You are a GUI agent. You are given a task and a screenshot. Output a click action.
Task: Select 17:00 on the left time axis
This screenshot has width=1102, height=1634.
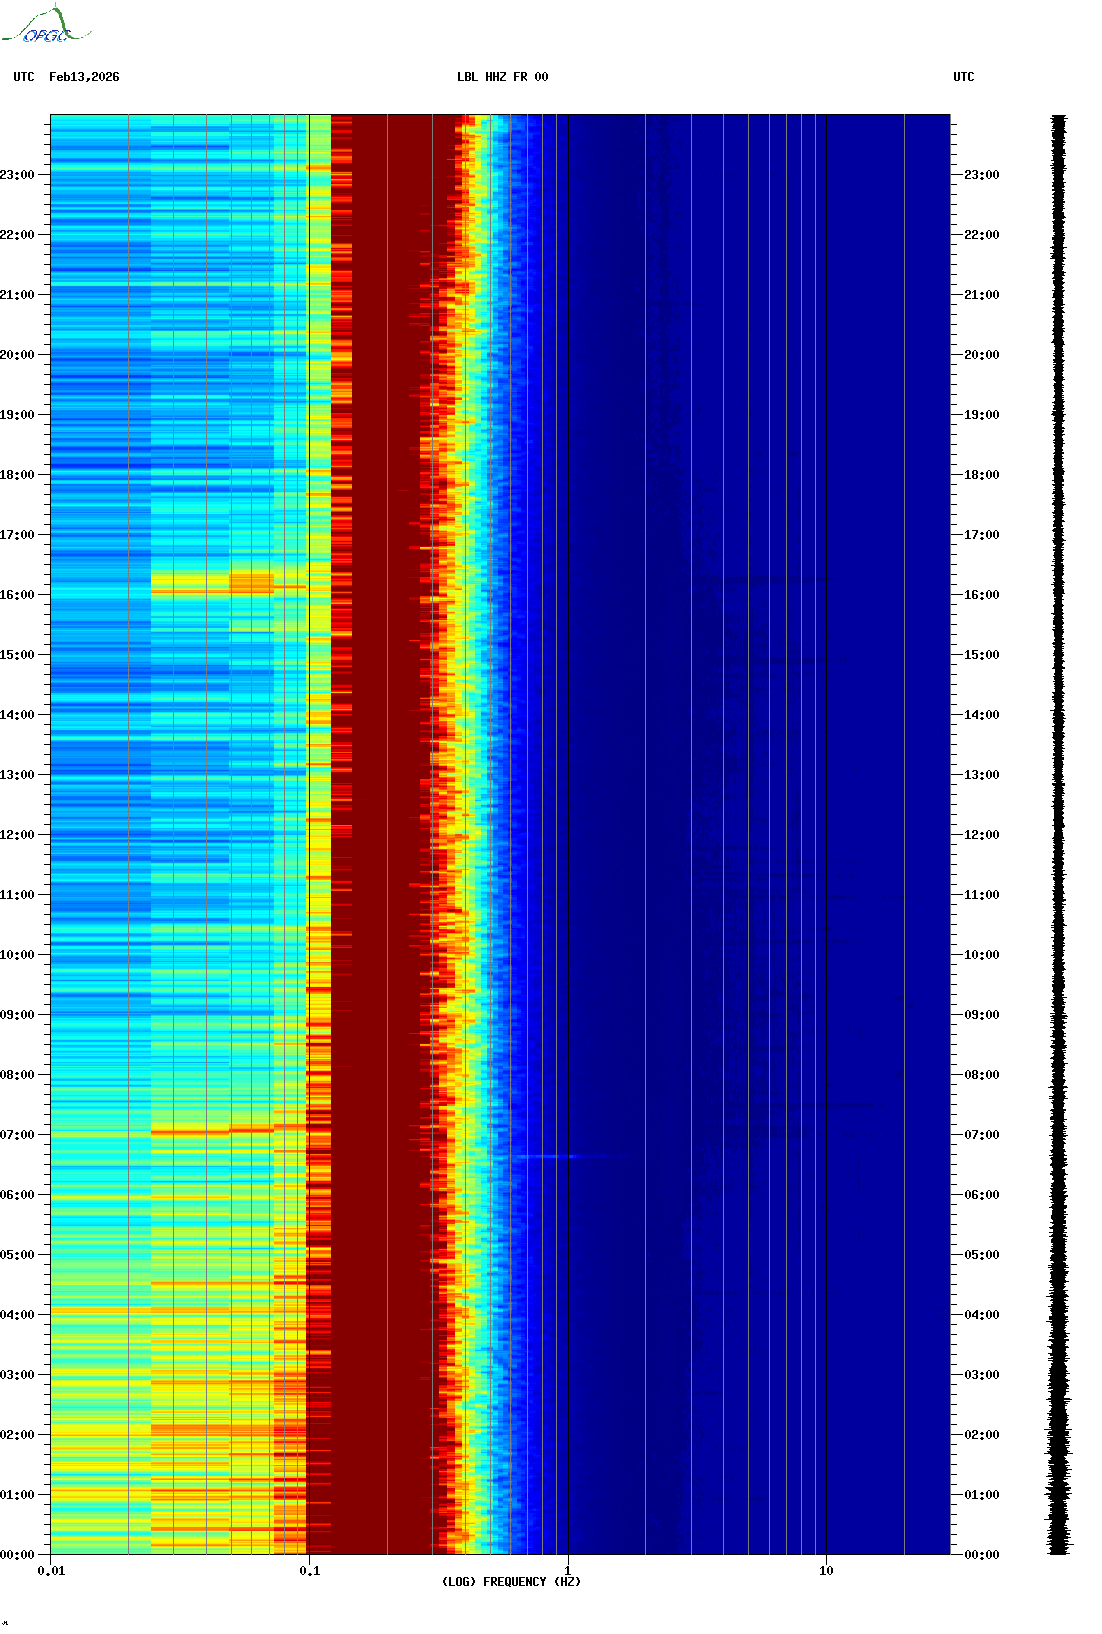tap(17, 535)
